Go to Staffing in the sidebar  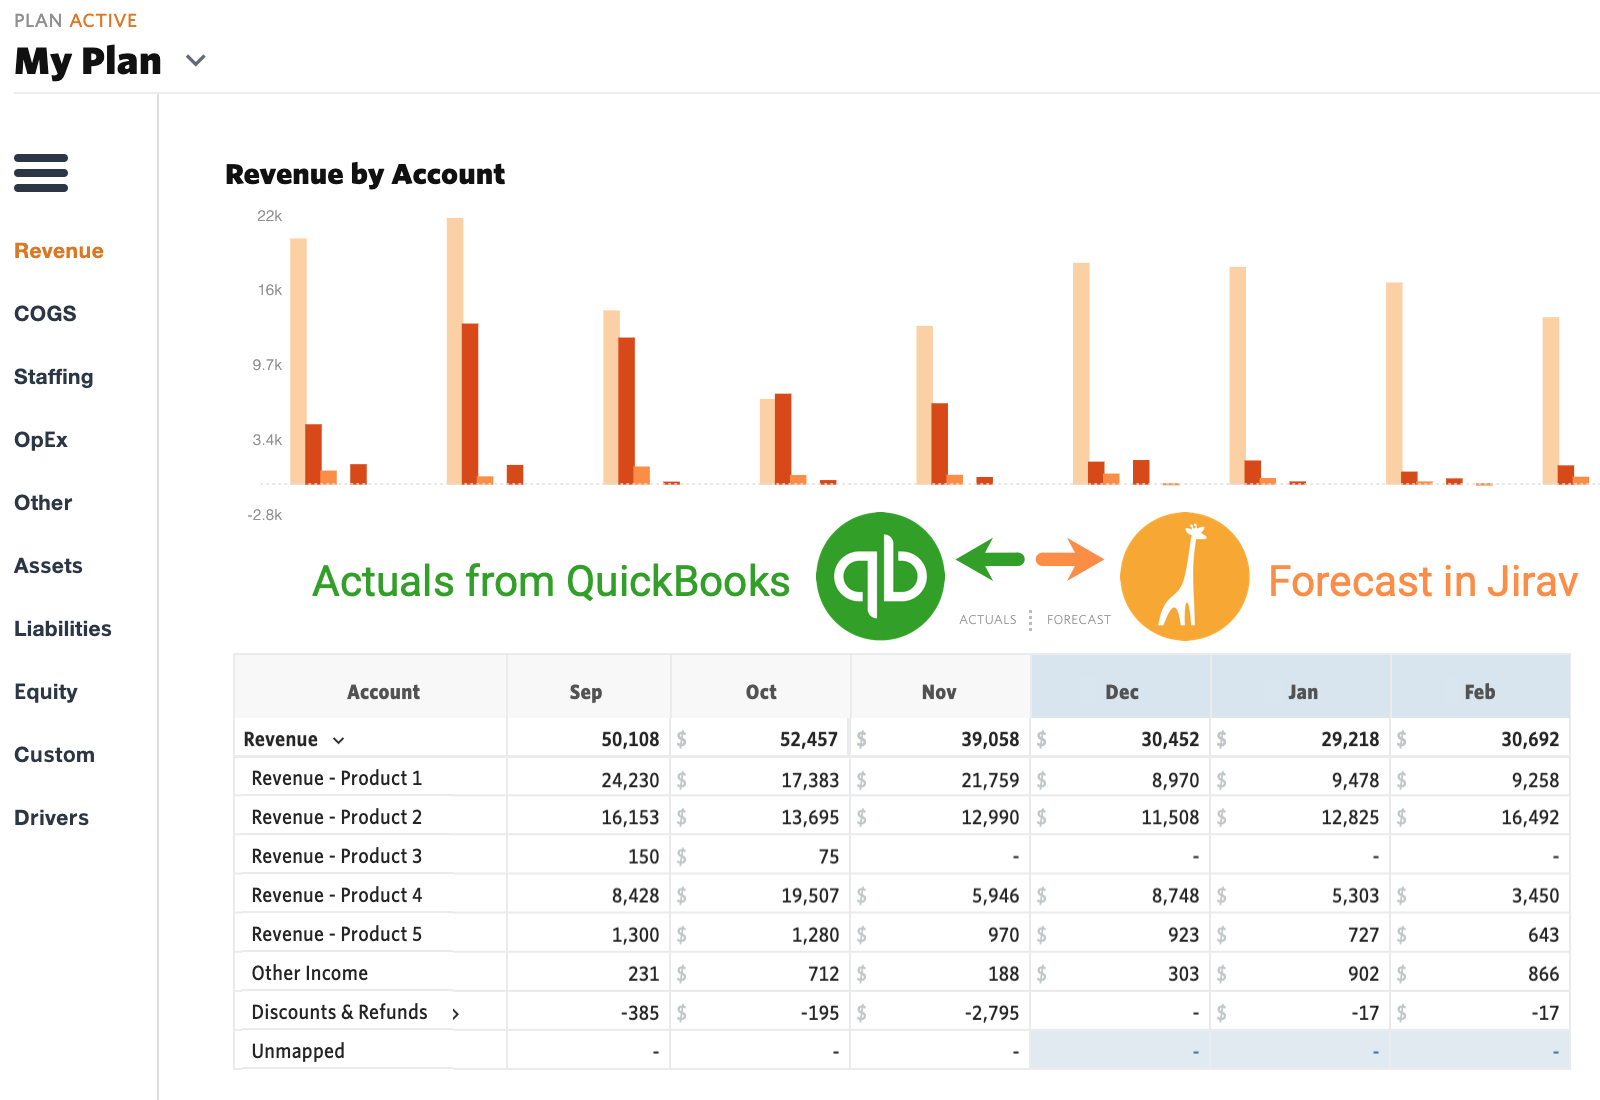coord(53,377)
